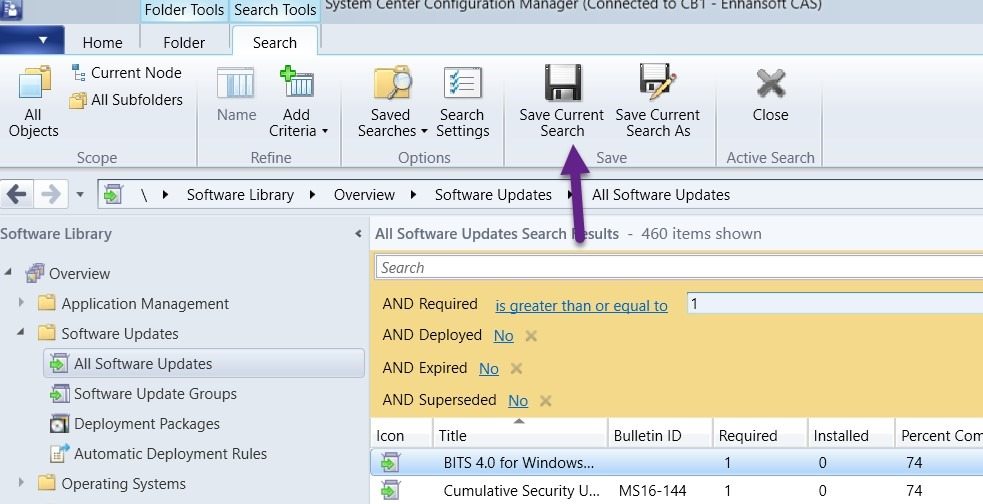The image size is (983, 504).
Task: Select the Cumulative Security Update row
Action: tap(676, 490)
